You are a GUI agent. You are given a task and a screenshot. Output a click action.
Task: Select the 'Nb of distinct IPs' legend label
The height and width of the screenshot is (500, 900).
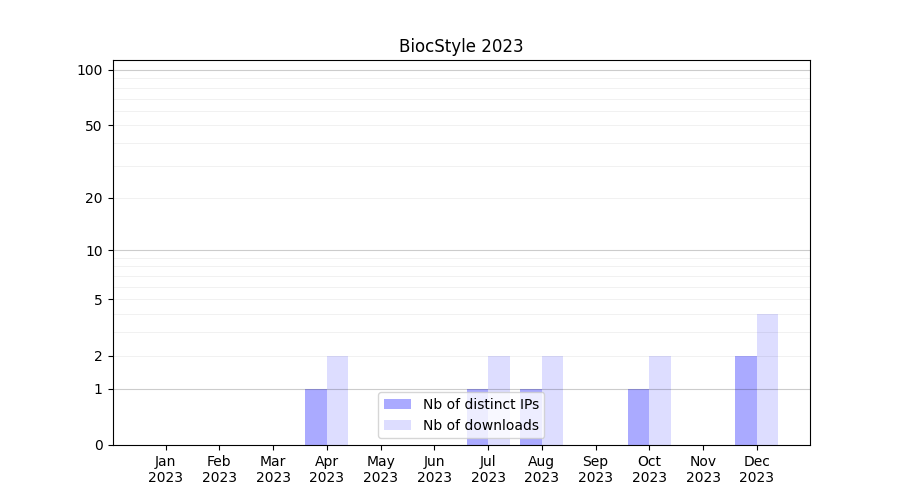click(480, 404)
